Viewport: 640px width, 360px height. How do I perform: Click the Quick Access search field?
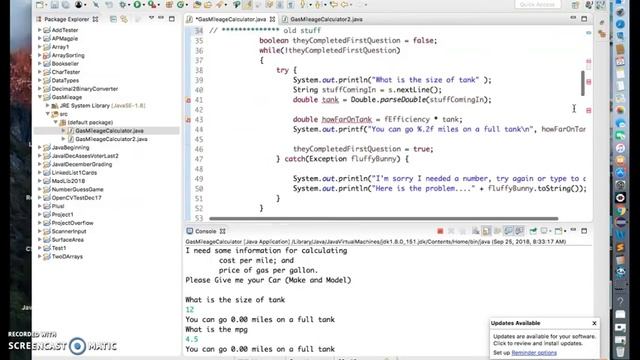point(537,4)
